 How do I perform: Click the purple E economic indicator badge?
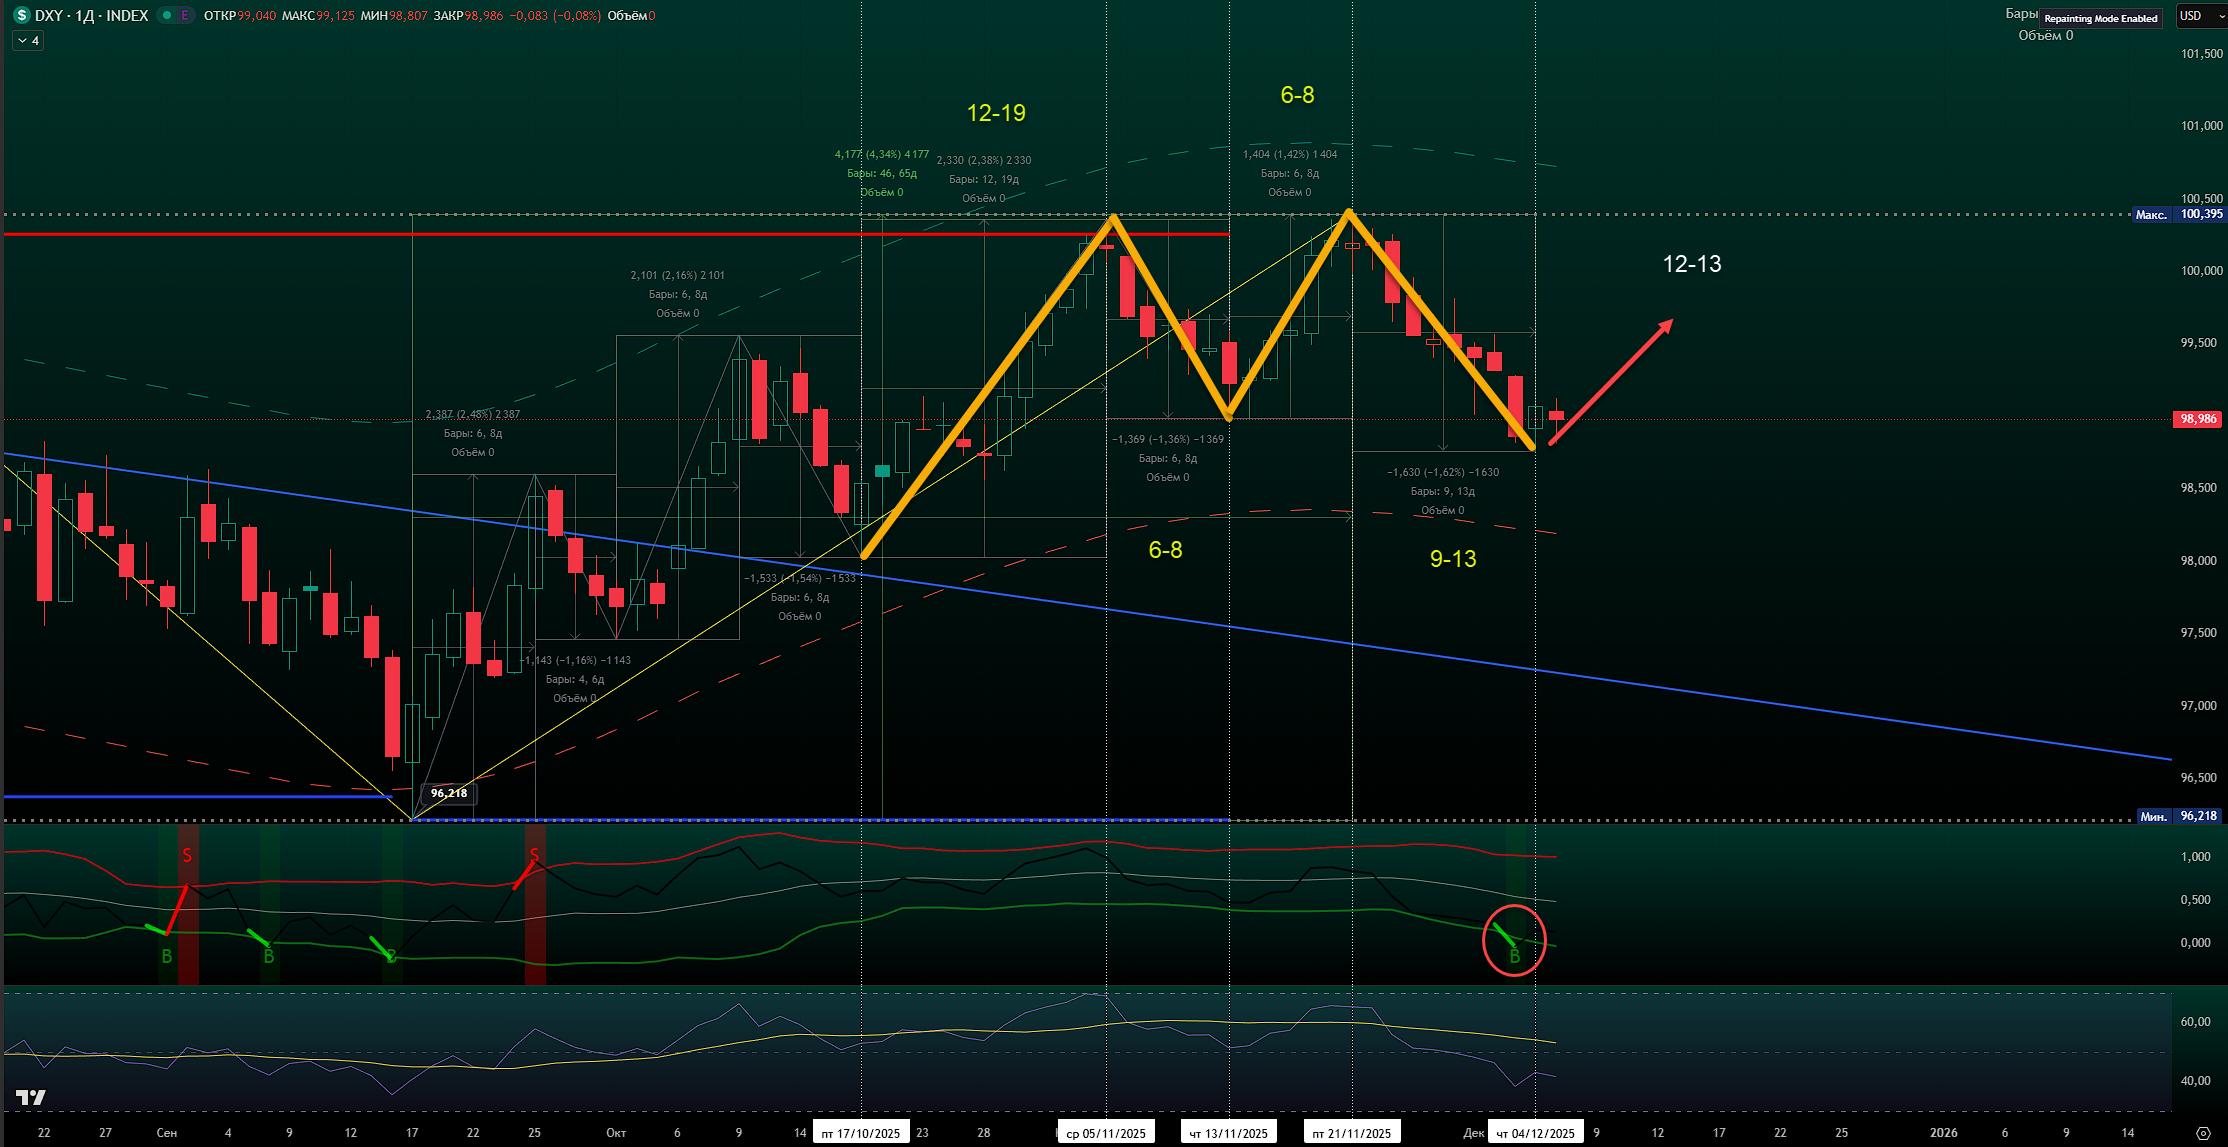pos(185,15)
